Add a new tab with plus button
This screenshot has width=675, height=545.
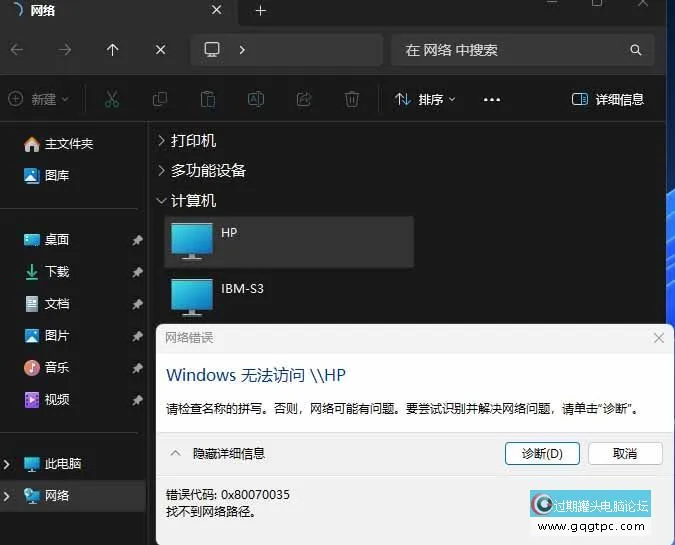260,10
